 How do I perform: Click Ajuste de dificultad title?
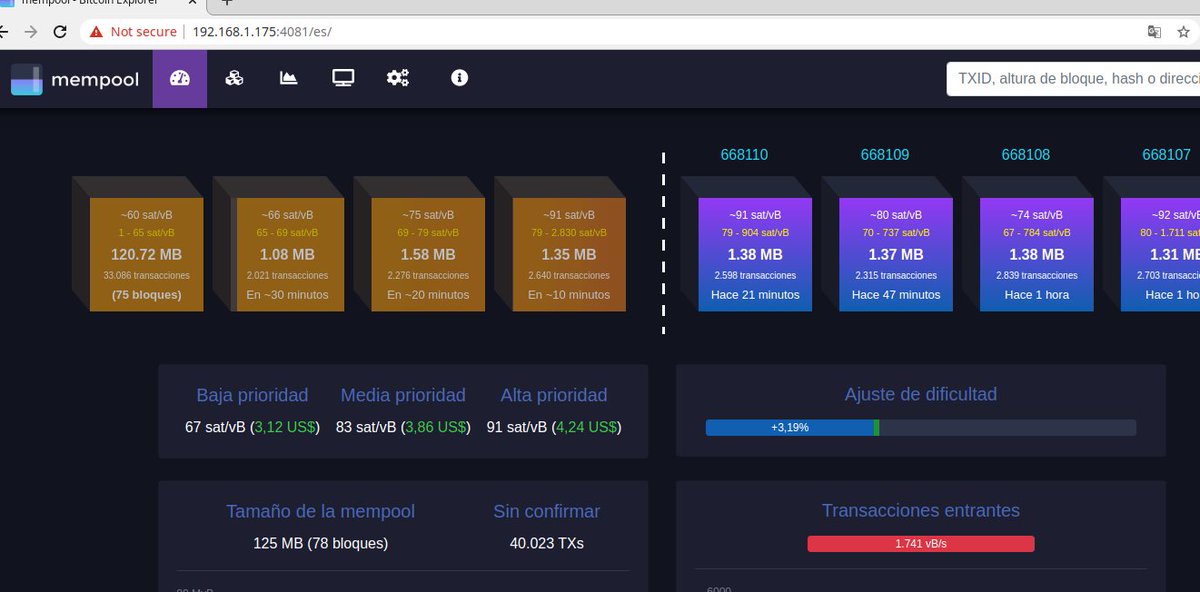tap(921, 394)
